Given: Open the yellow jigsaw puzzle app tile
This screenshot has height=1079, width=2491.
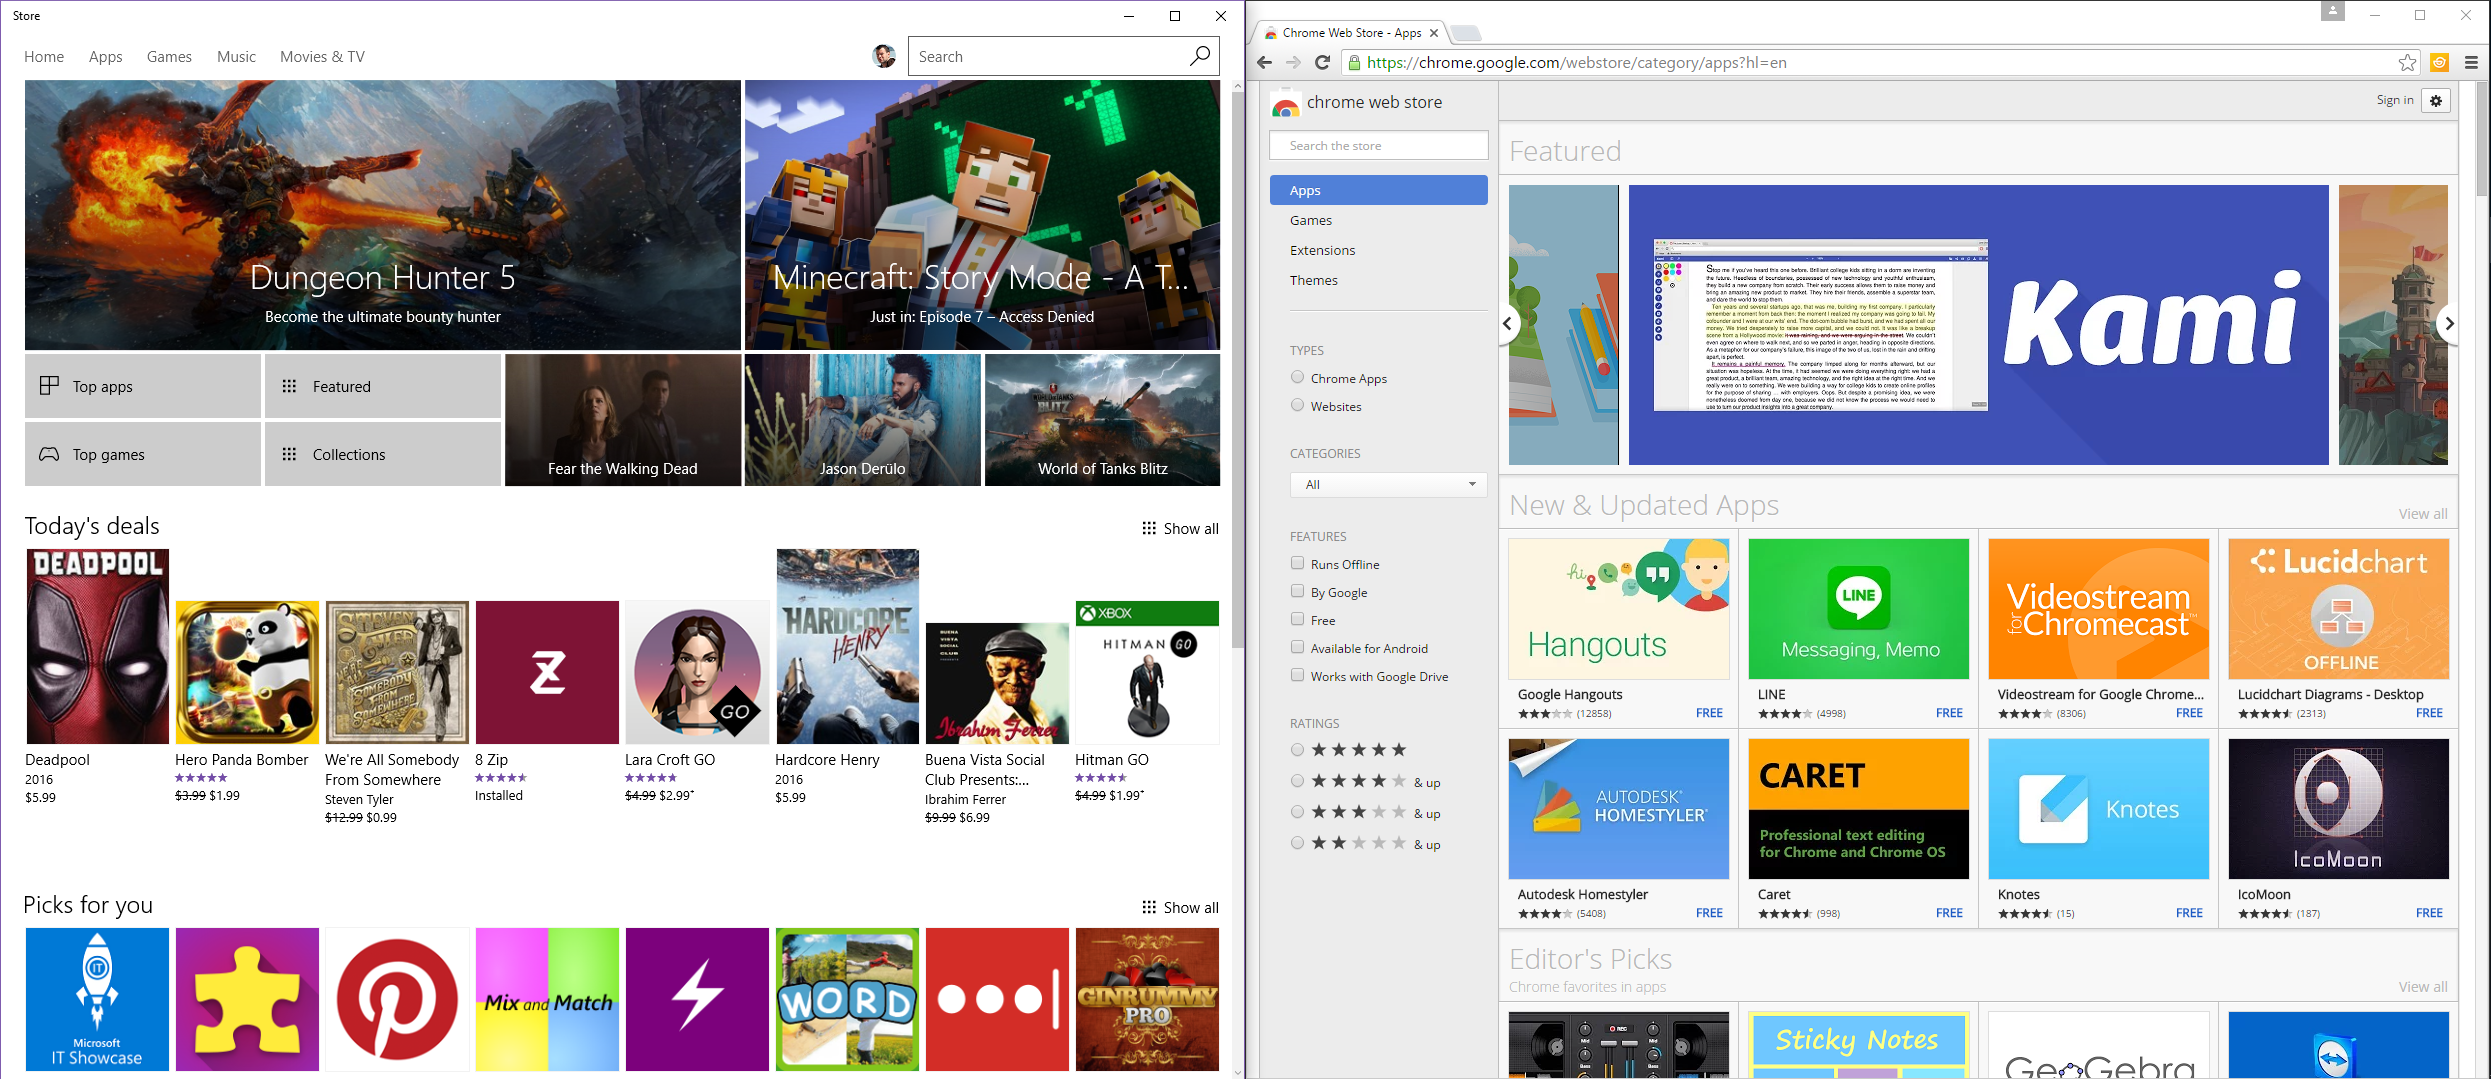Looking at the screenshot, I should click(x=247, y=999).
